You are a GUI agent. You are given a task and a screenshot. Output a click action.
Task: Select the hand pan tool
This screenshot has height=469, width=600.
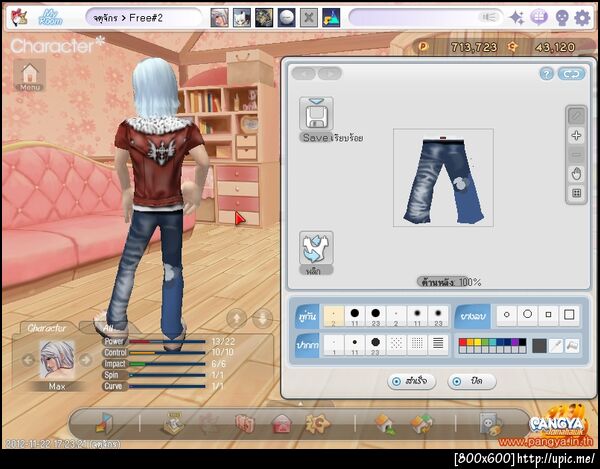(x=576, y=174)
